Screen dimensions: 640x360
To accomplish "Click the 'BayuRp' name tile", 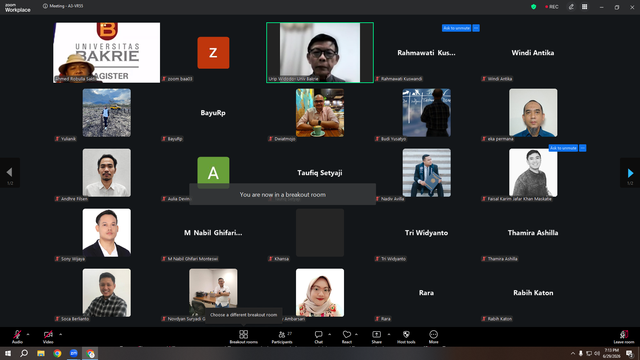I will click(x=213, y=113).
